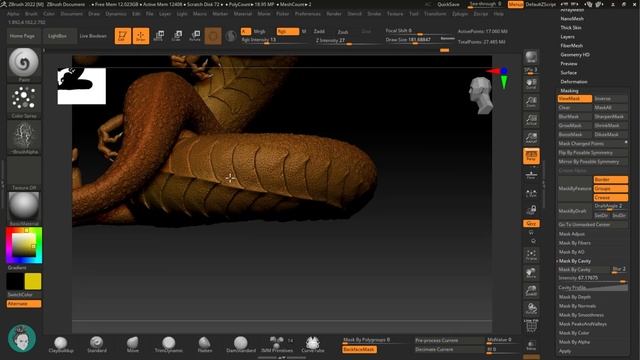Screen dimensions: 640x360
Task: Expand the Geometry HD section
Action: point(575,55)
